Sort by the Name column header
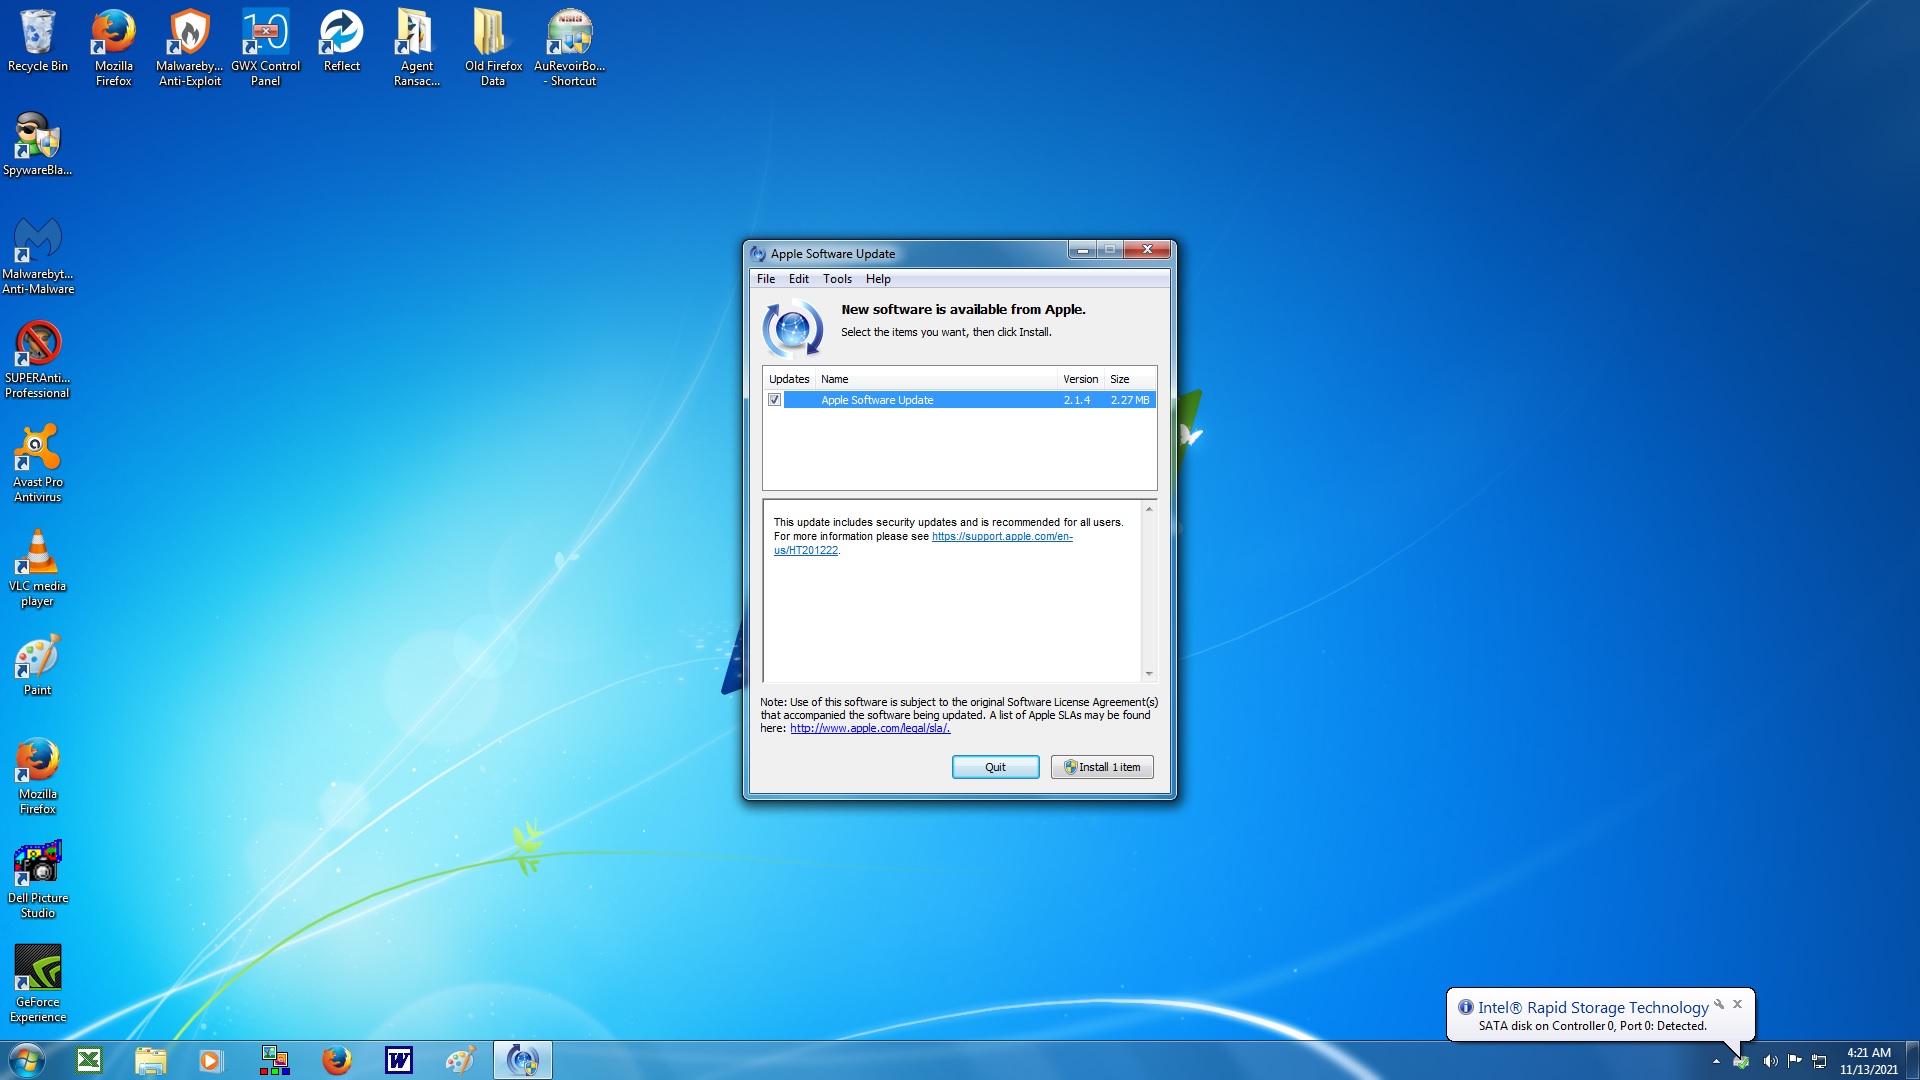Screen dimensions: 1920x1080 pos(936,379)
